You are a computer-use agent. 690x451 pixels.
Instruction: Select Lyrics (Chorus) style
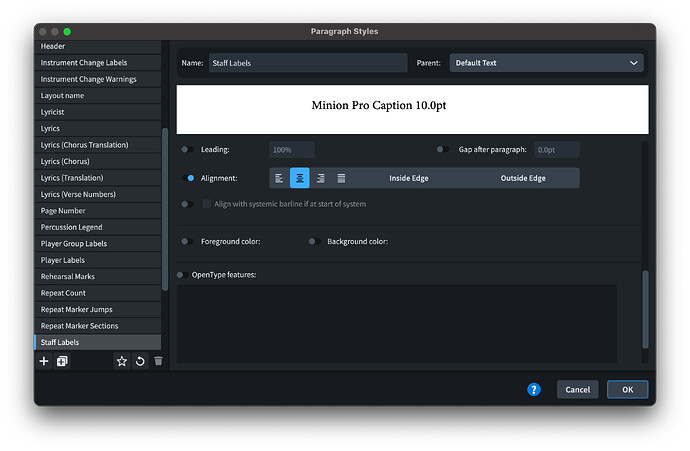tap(98, 161)
